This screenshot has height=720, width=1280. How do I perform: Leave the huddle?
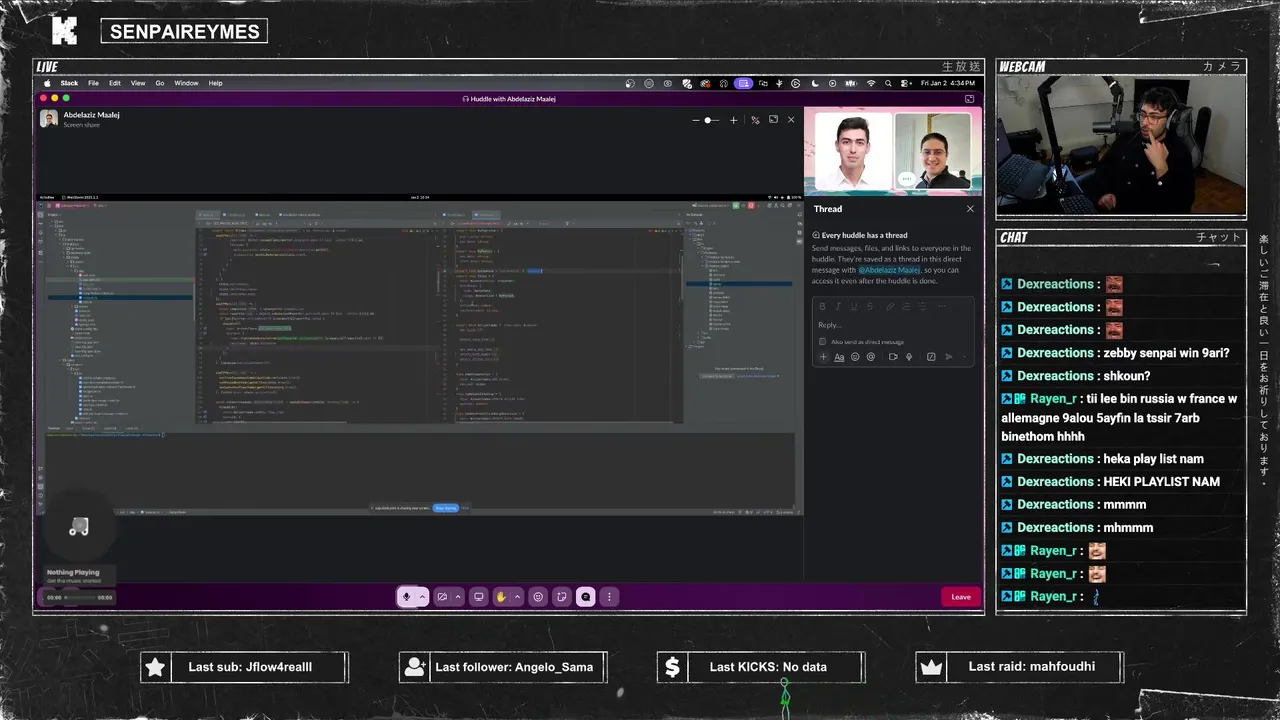pos(961,597)
